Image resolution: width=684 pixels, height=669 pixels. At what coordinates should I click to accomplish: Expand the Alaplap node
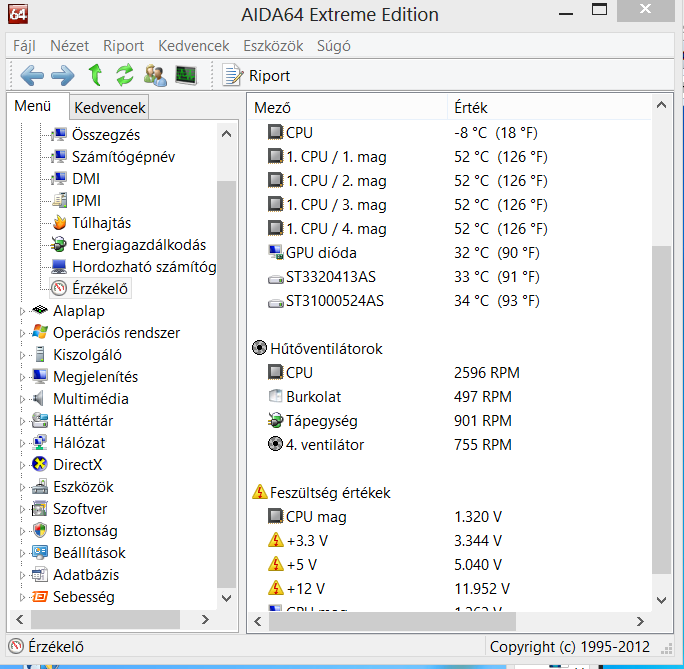tap(22, 311)
